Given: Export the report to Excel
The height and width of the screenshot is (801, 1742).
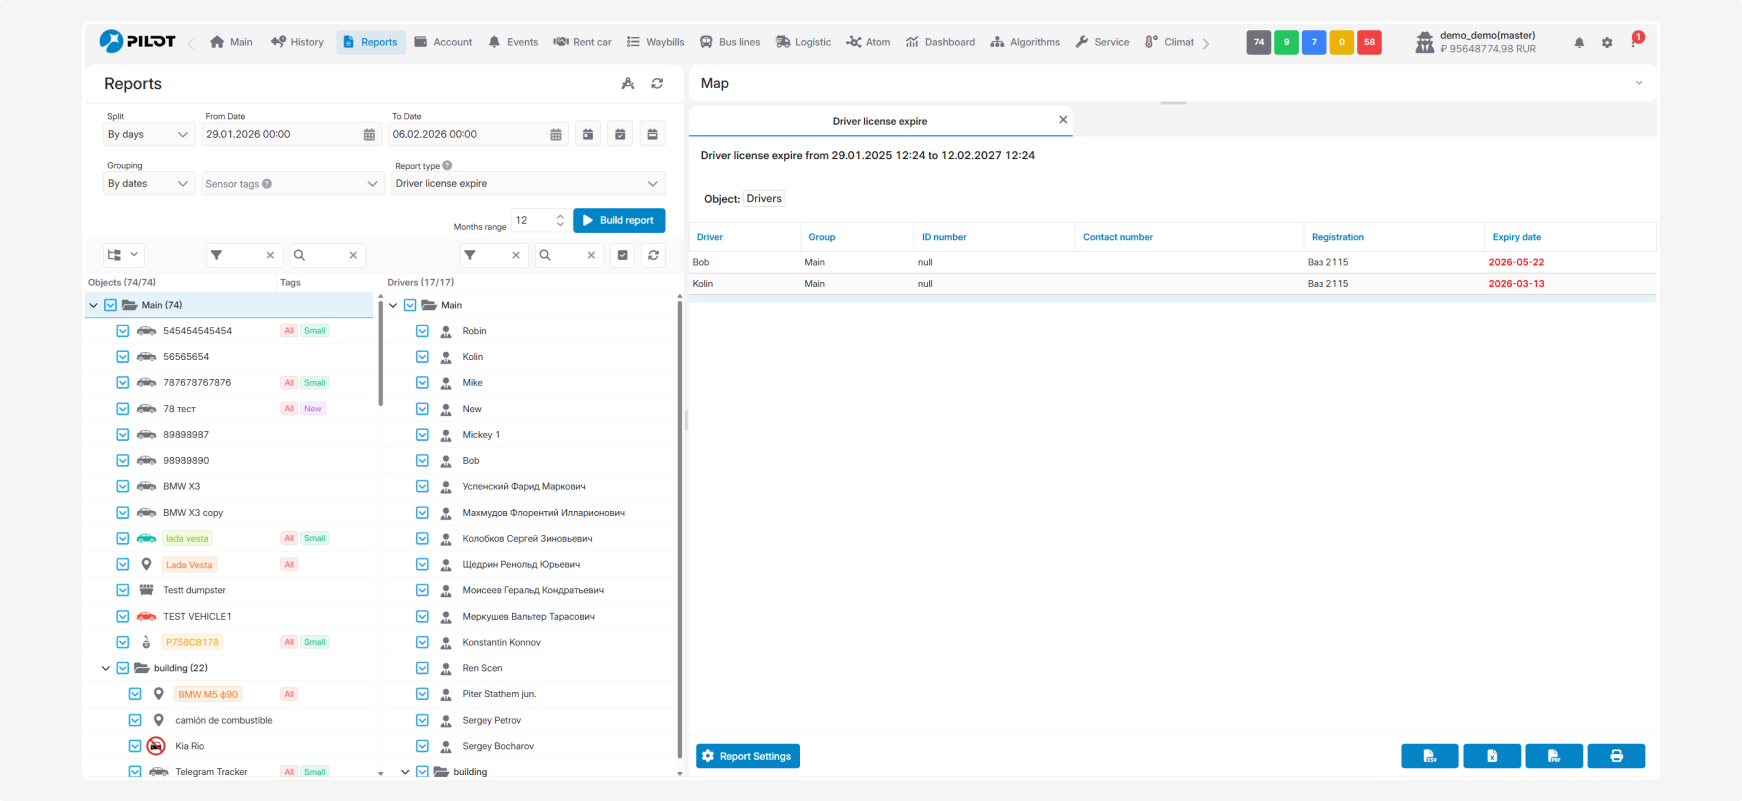Looking at the screenshot, I should [x=1491, y=756].
